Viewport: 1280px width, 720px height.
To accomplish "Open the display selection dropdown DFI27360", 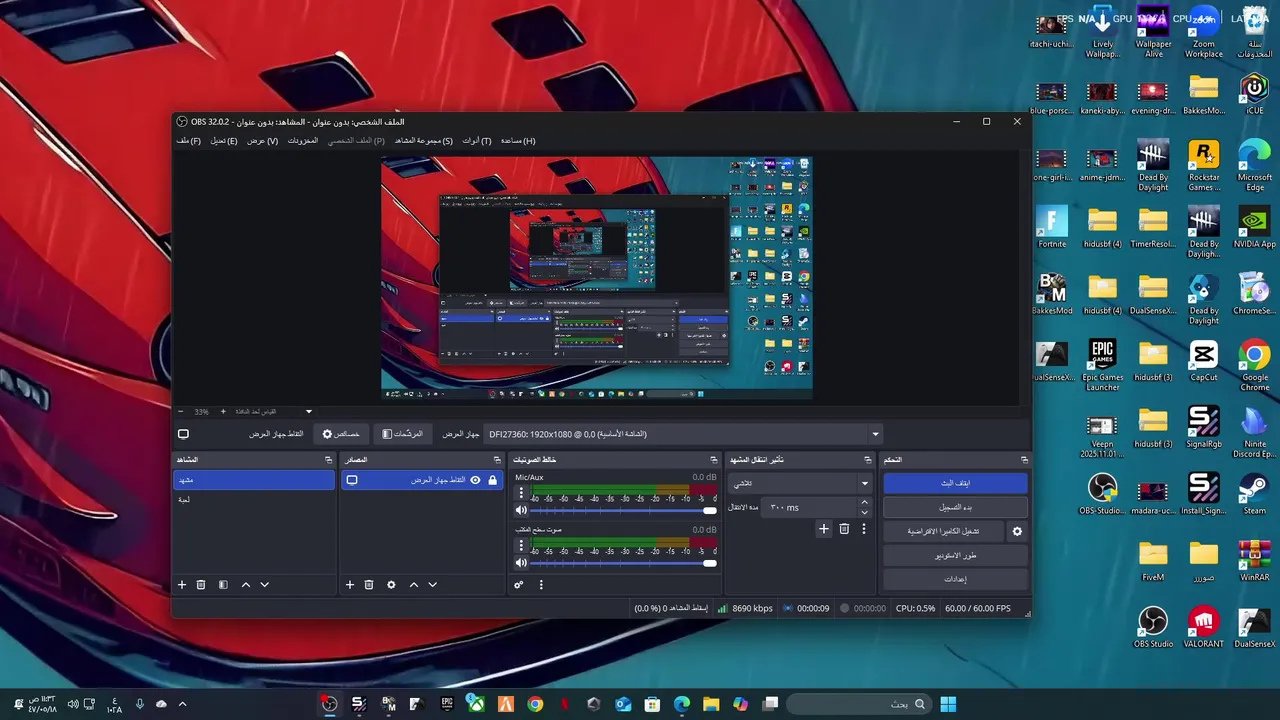I will 684,434.
